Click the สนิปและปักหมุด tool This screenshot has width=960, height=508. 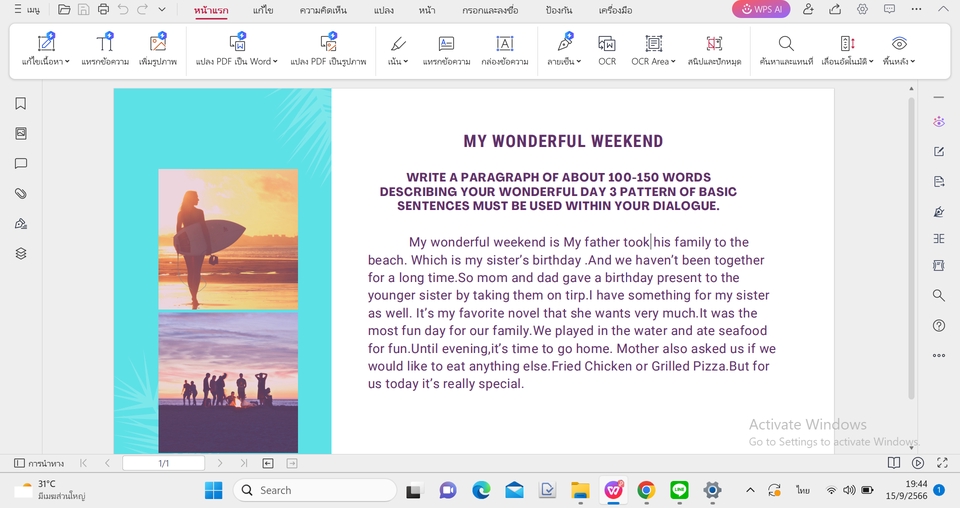tap(714, 50)
